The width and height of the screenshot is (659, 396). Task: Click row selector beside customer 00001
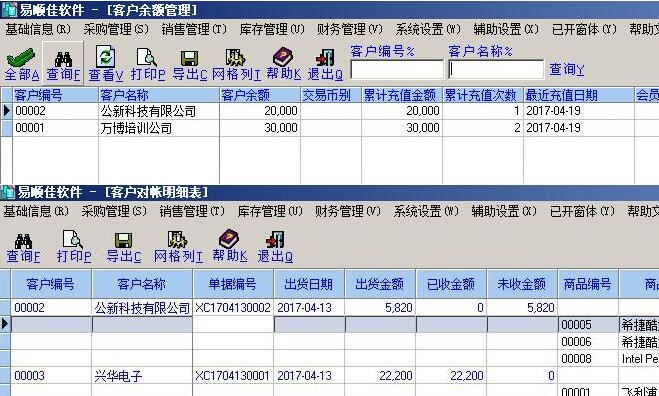pos(6,128)
